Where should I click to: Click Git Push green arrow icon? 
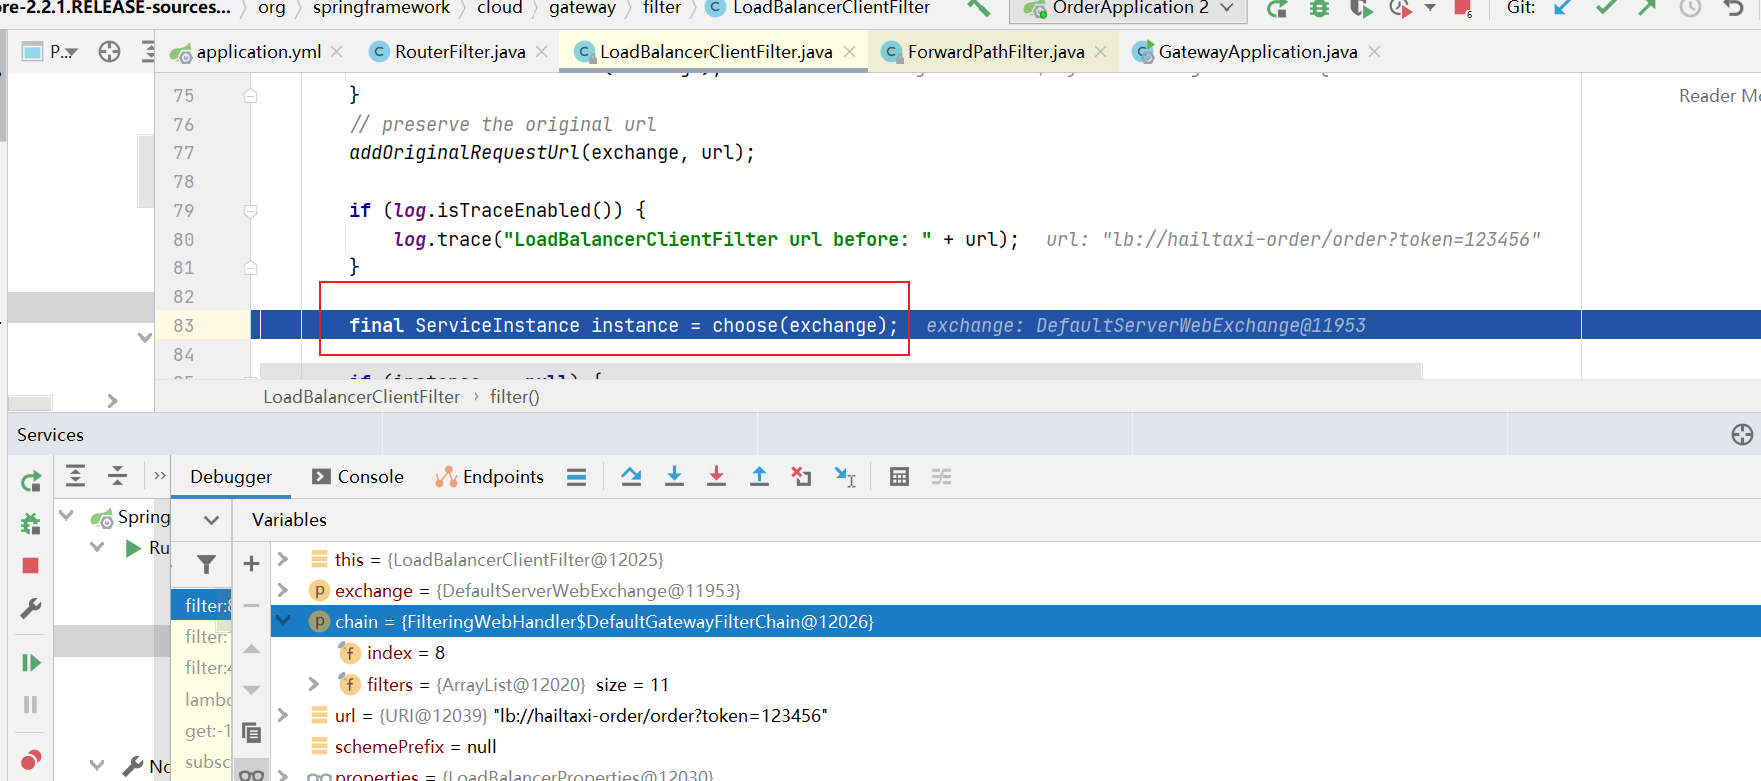[1647, 8]
